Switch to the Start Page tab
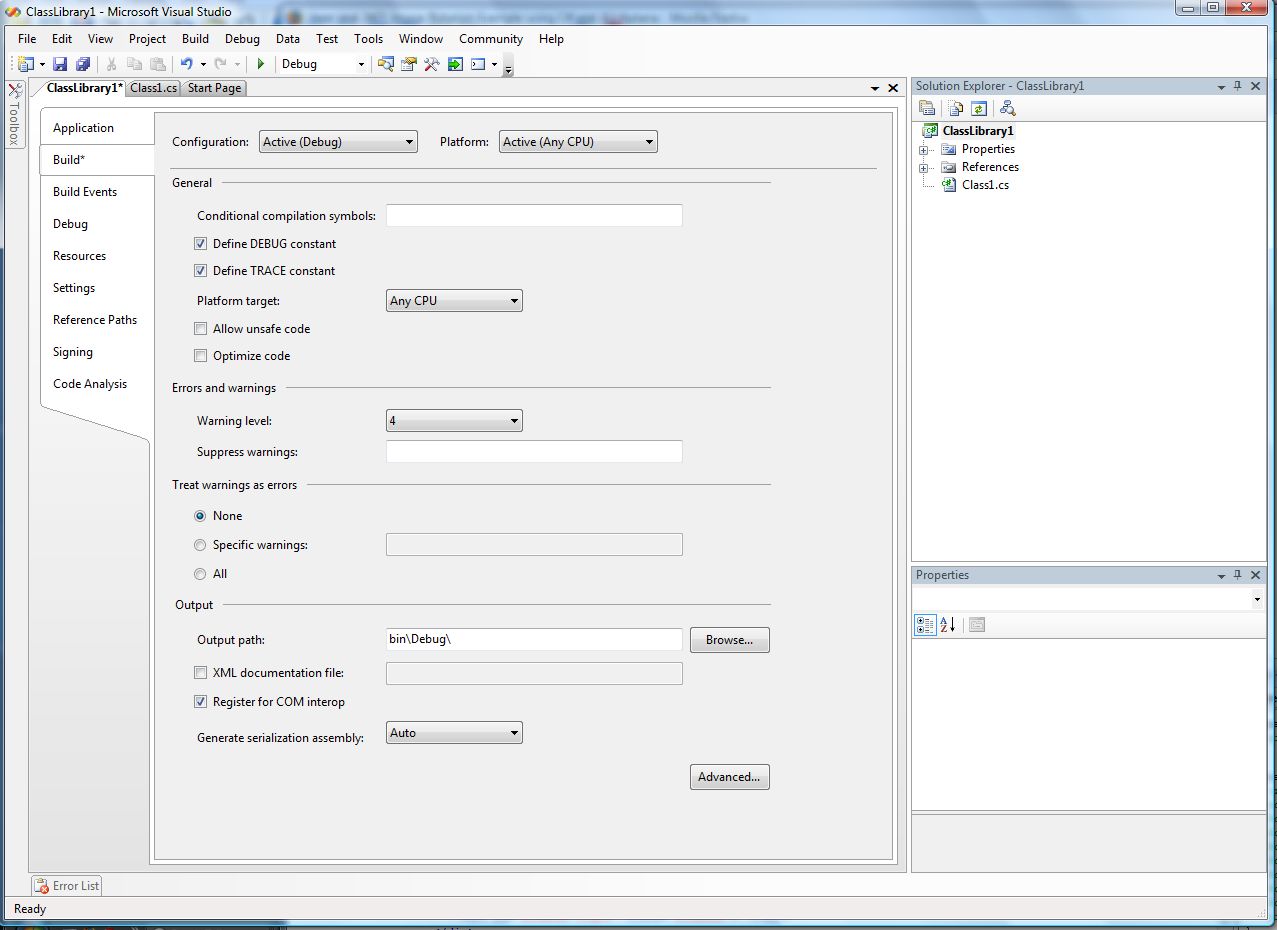This screenshot has height=930, width=1277. pos(214,88)
